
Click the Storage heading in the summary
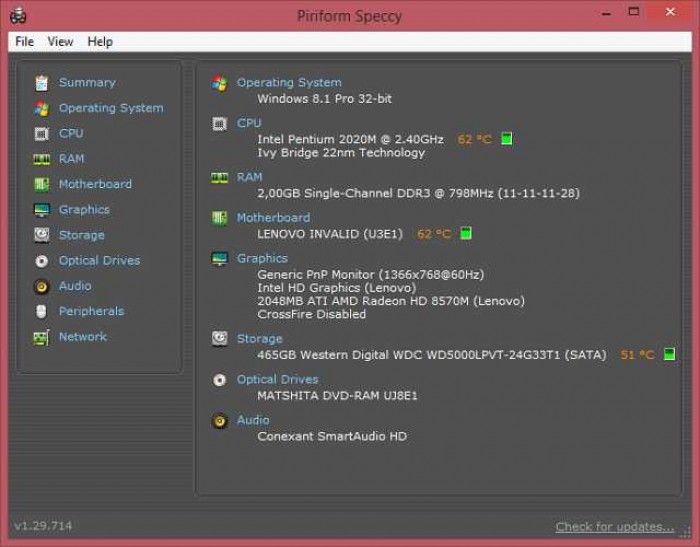[259, 339]
